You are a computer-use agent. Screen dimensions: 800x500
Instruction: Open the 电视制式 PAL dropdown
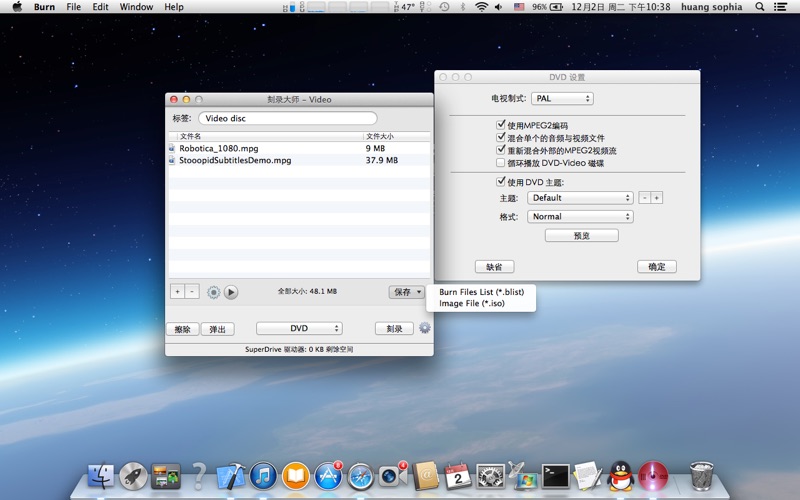[562, 99]
